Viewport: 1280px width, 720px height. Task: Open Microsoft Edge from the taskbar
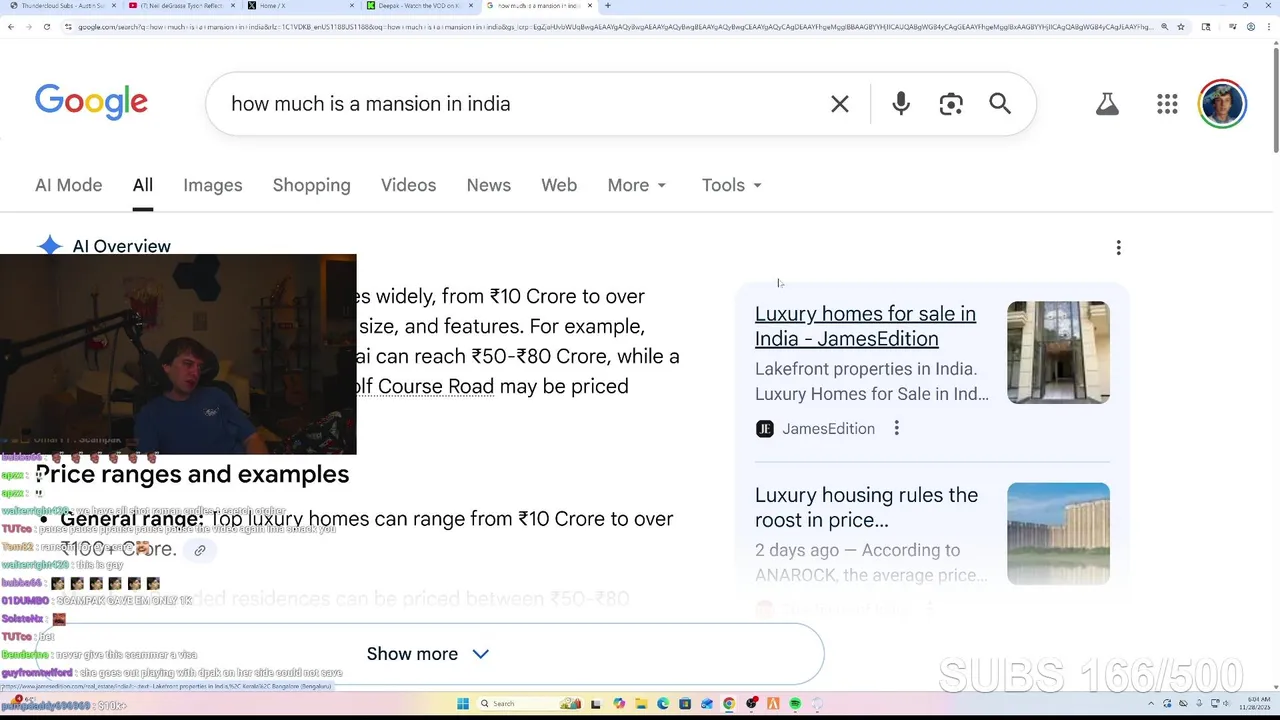pos(663,703)
